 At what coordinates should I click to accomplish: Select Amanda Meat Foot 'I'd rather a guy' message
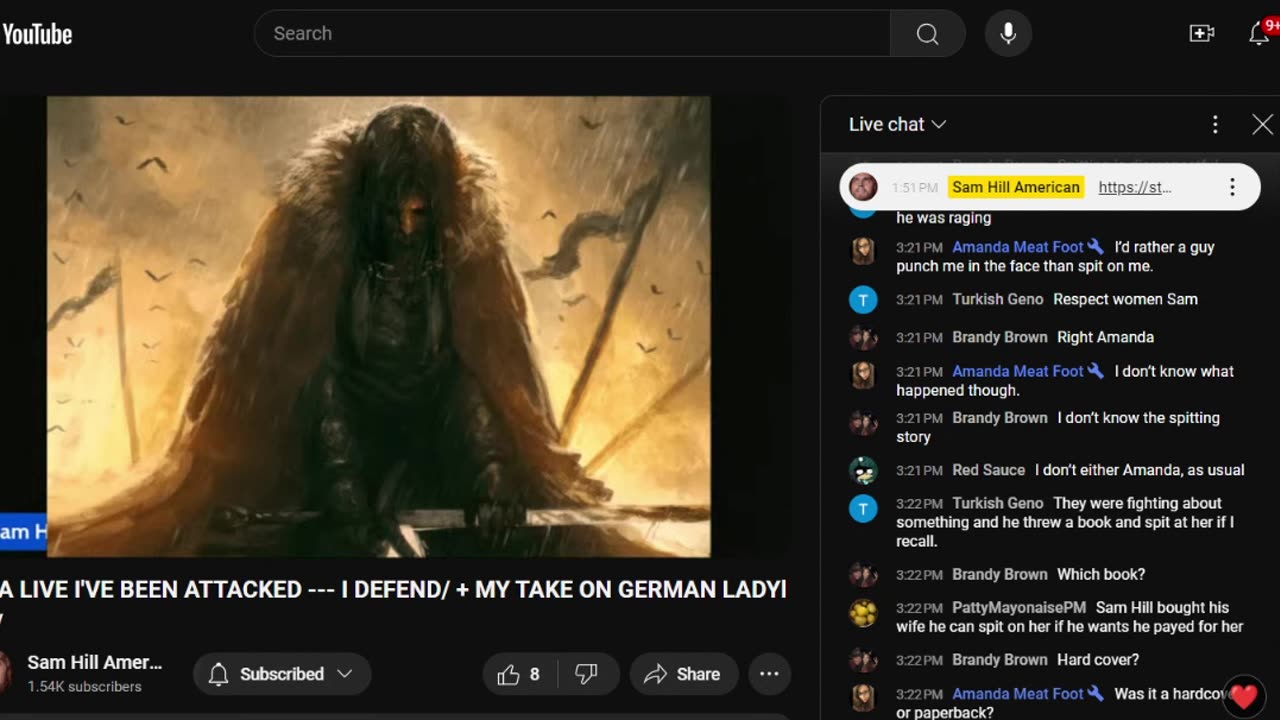[1050, 256]
